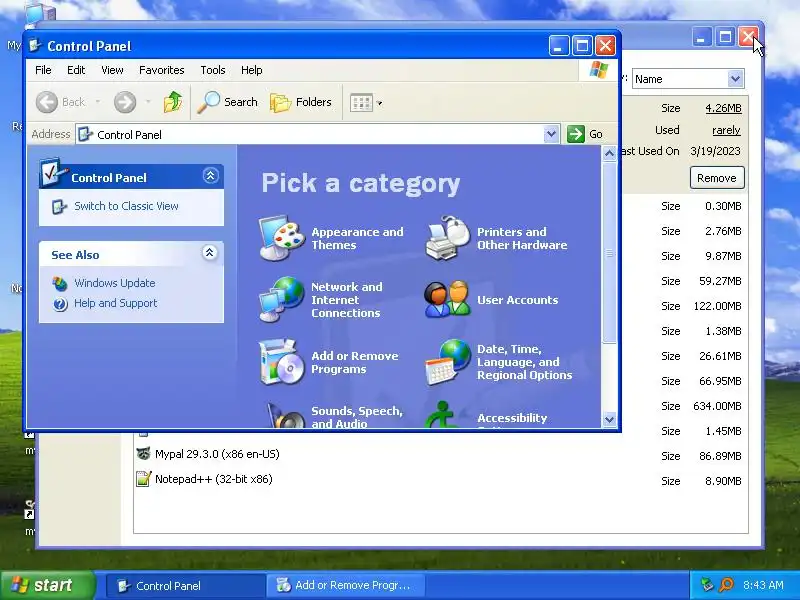Open the Edit menu
This screenshot has width=800, height=600.
tap(76, 70)
